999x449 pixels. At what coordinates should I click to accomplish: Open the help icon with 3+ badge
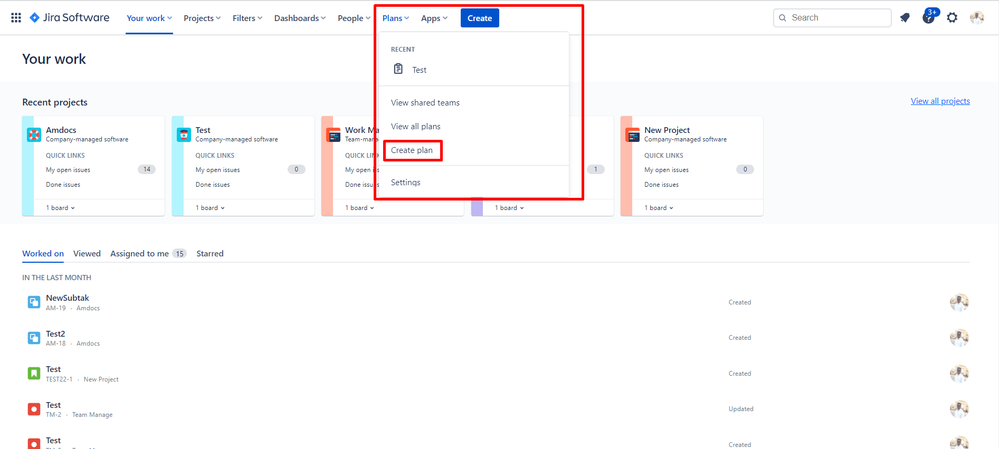929,17
